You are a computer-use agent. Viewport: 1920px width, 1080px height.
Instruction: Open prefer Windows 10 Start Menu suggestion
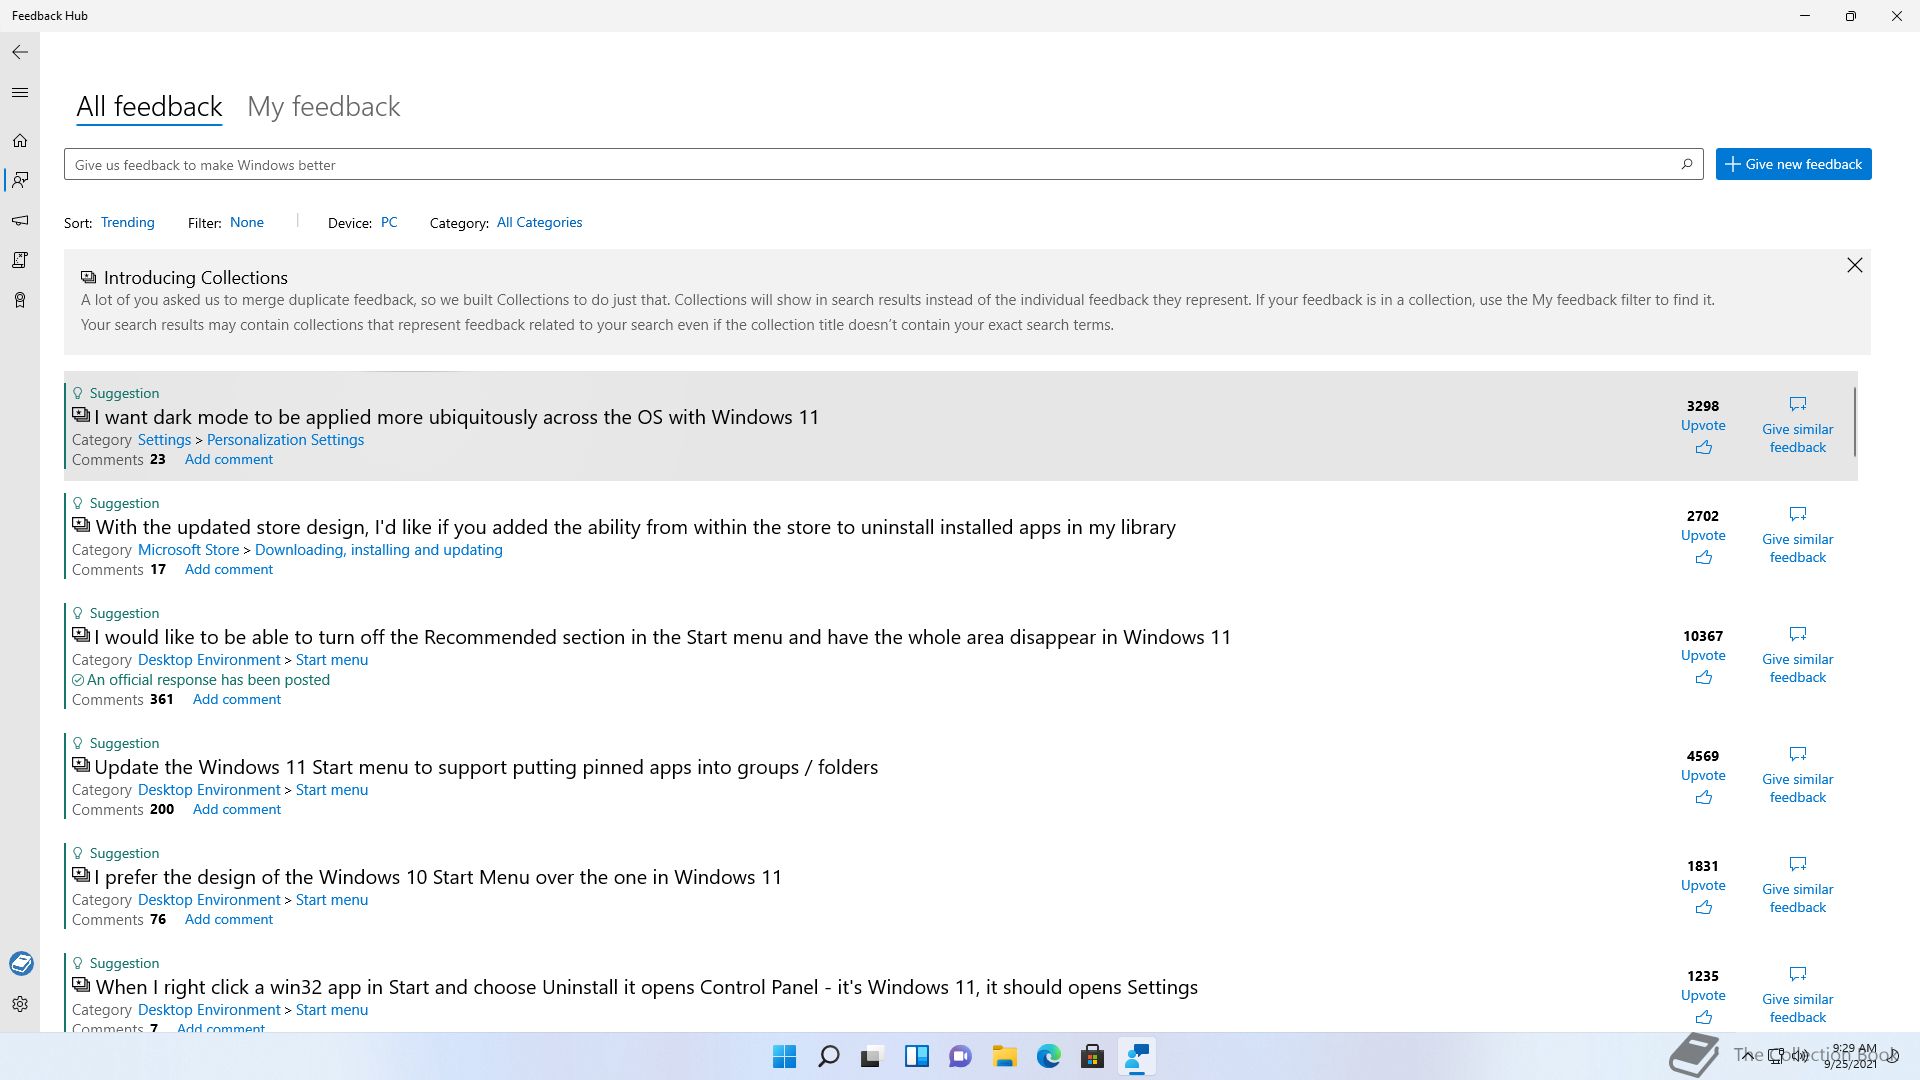pos(438,877)
